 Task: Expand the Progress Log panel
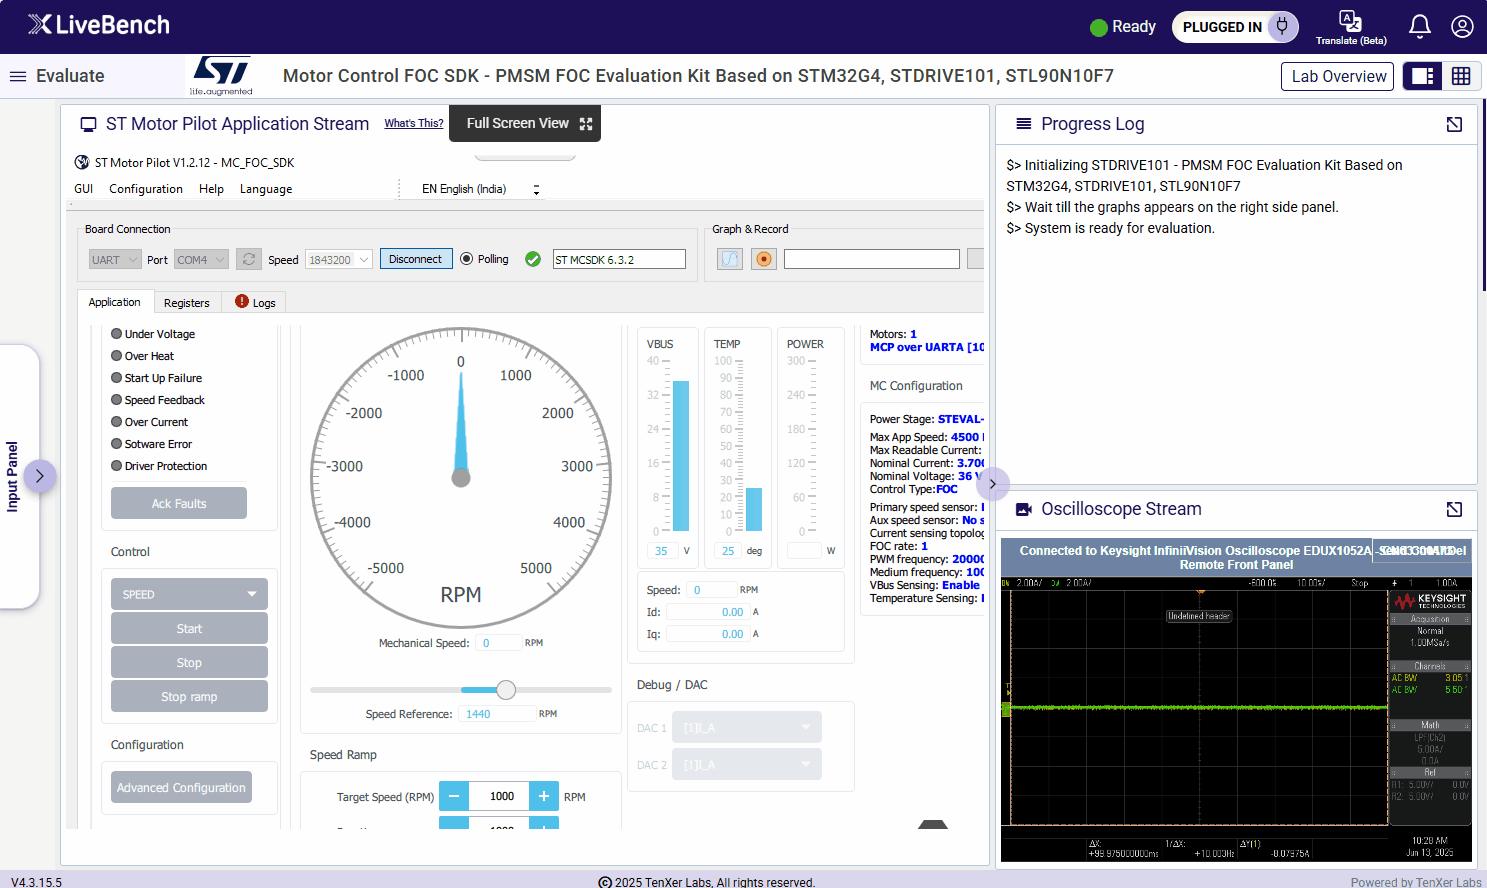pyautogui.click(x=1454, y=124)
